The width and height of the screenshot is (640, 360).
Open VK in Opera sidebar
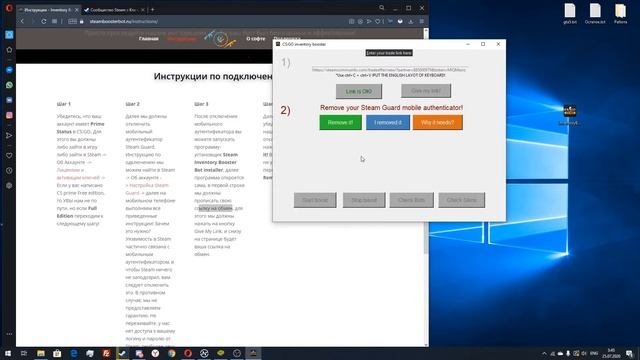coord(9,100)
